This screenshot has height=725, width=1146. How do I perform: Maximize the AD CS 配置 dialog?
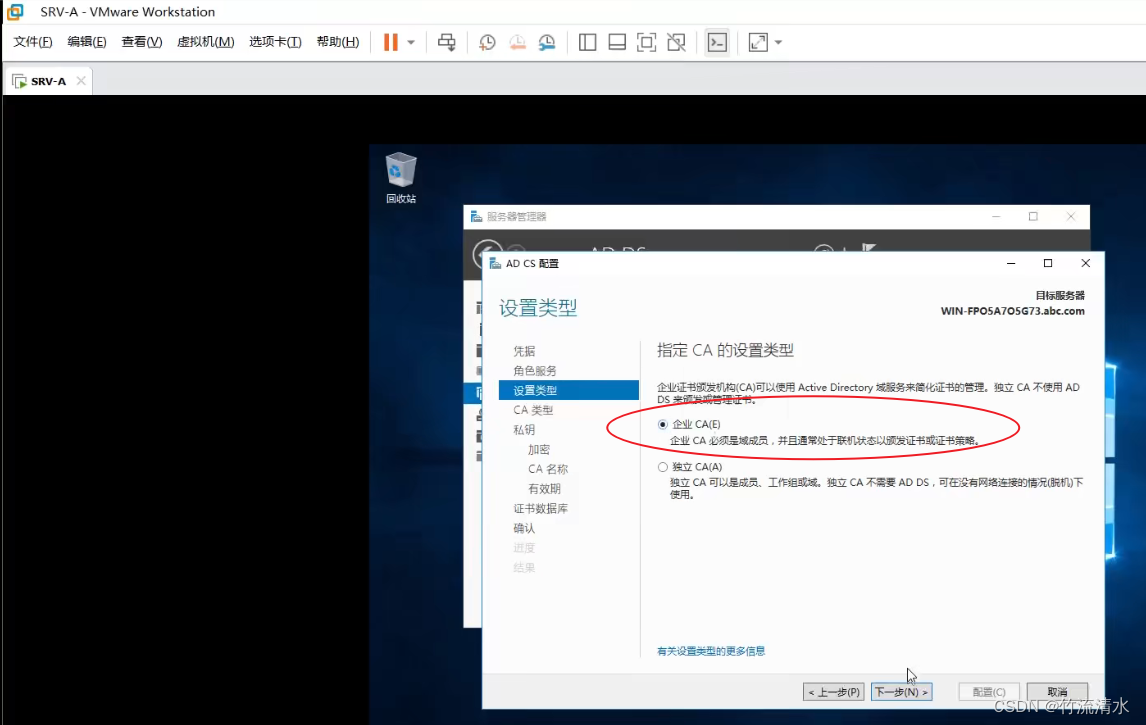pyautogui.click(x=1048, y=263)
